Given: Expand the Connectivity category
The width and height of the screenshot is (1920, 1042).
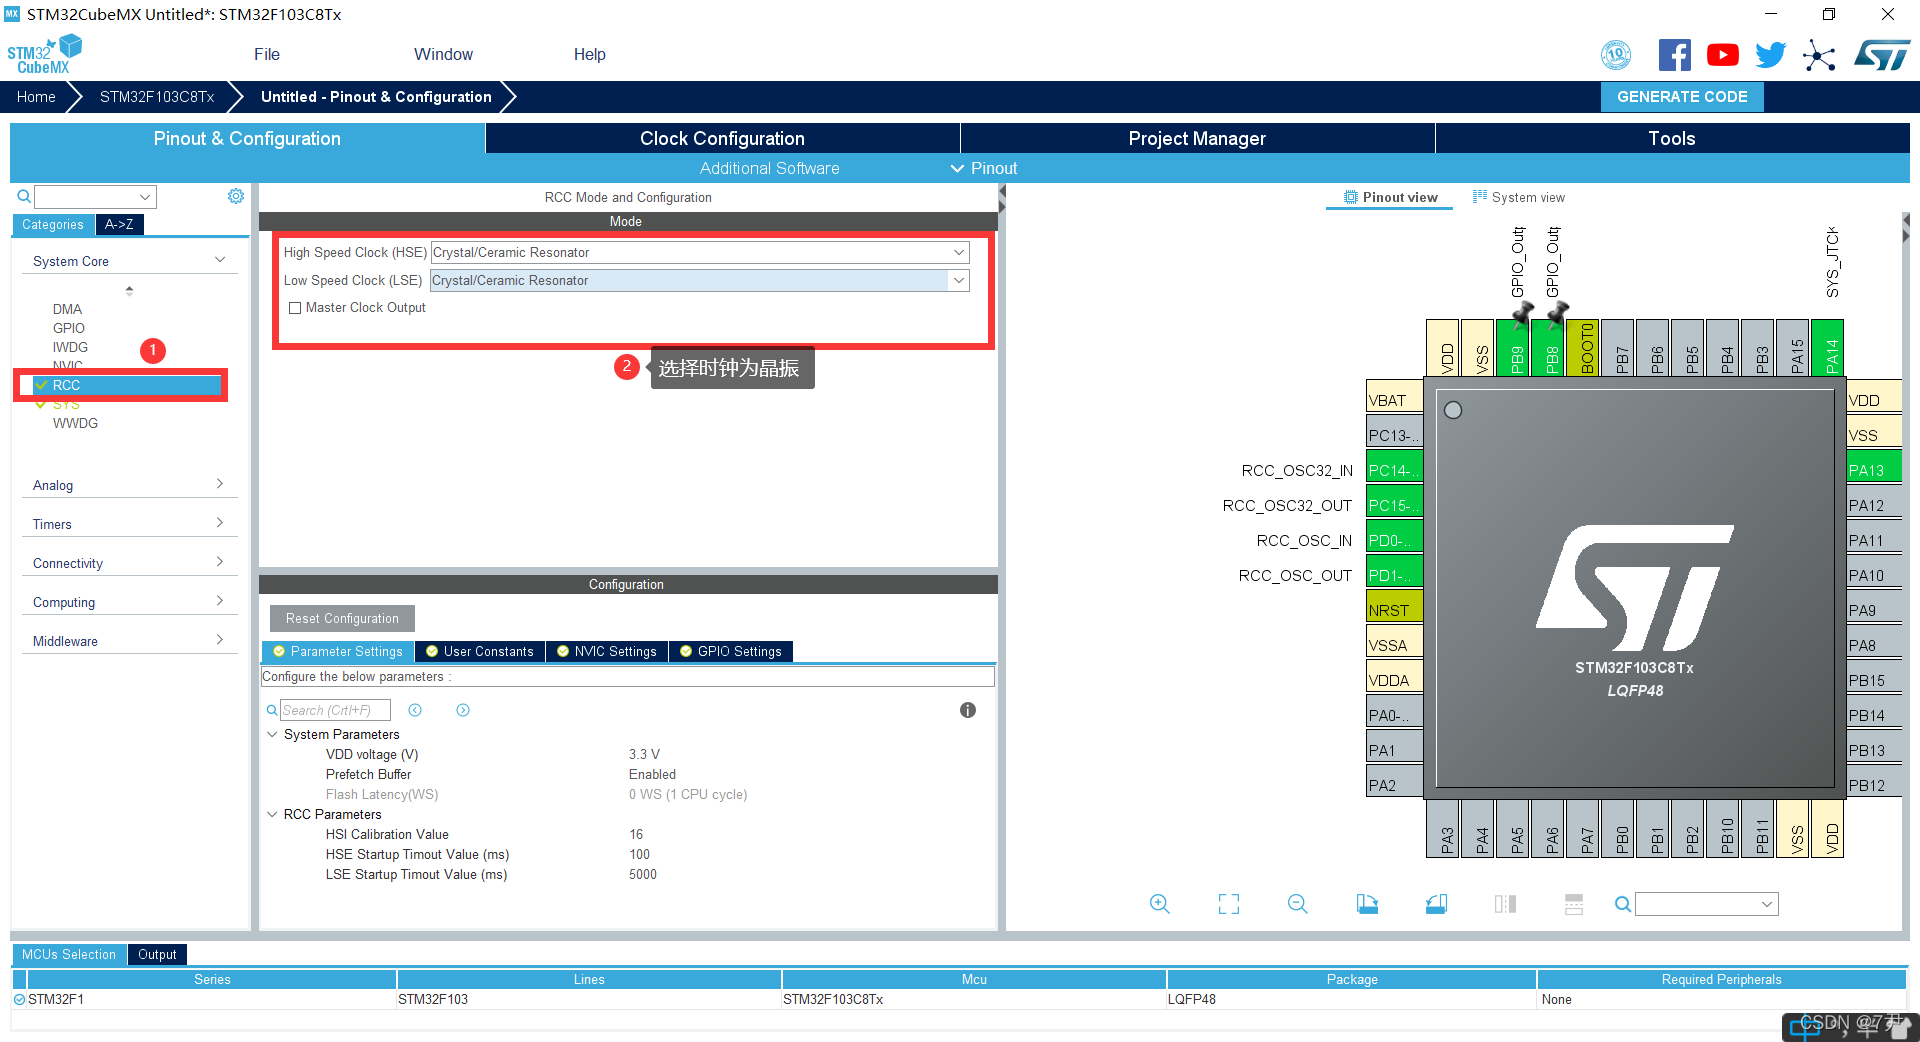Looking at the screenshot, I should pyautogui.click(x=220, y=562).
